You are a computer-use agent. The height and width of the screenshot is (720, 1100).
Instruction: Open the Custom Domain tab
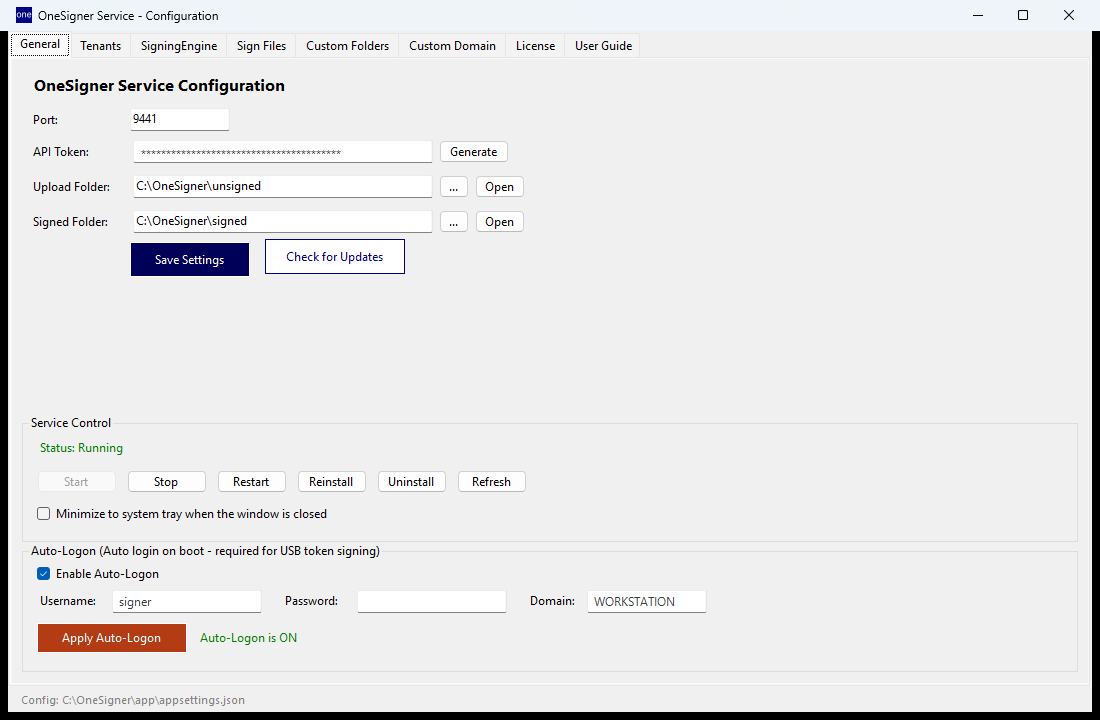452,46
